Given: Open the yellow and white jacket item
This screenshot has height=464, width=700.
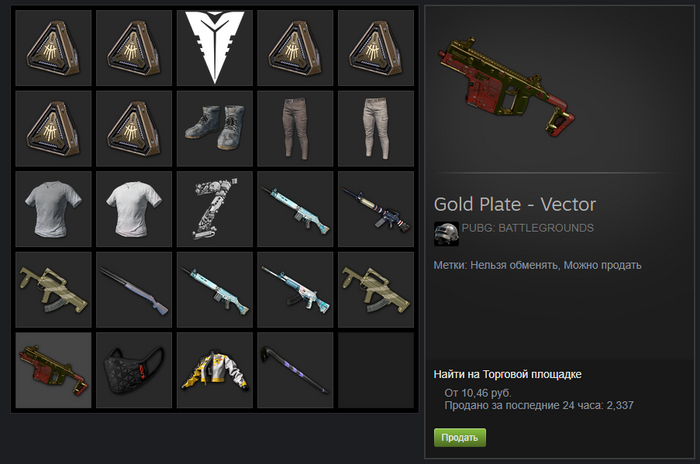Looking at the screenshot, I should (215, 370).
